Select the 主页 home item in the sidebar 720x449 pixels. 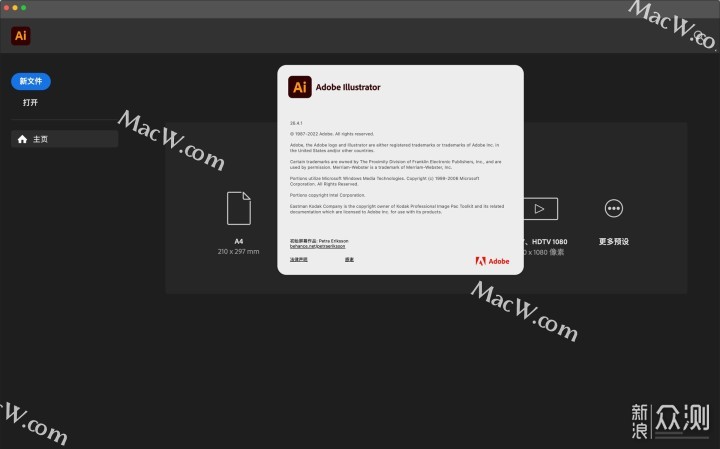click(x=64, y=139)
